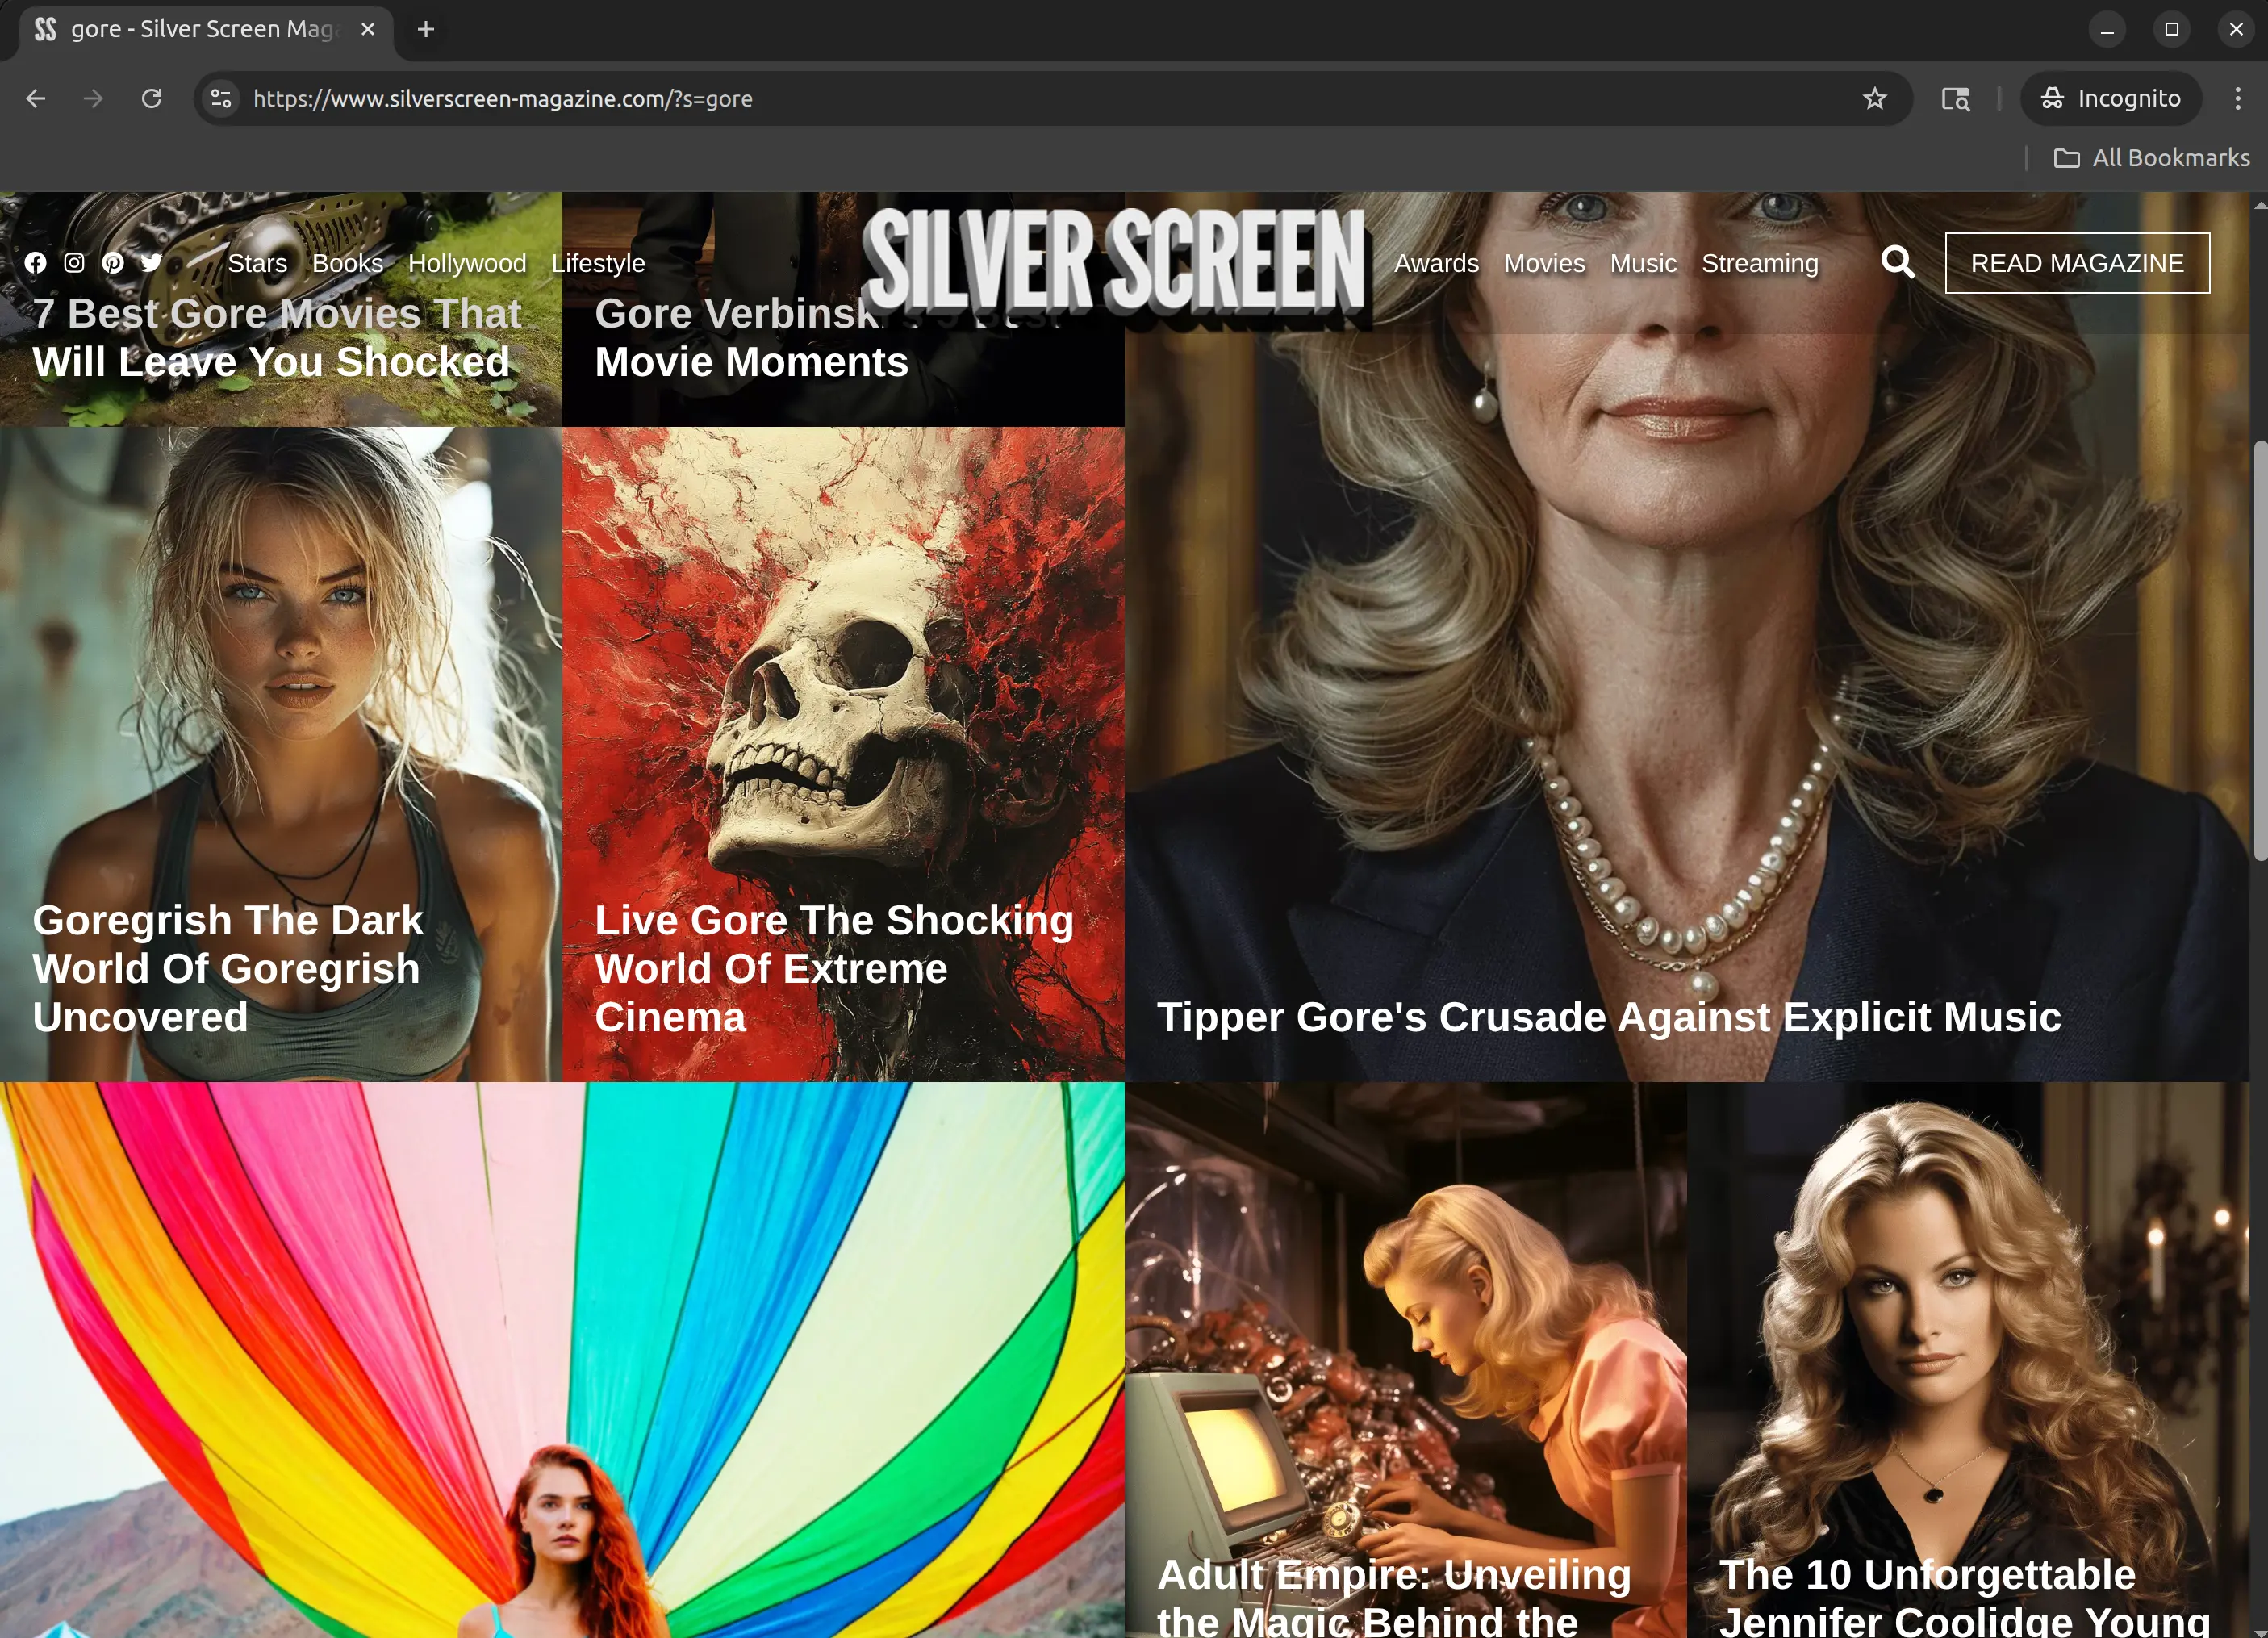This screenshot has height=1638, width=2268.
Task: Open Silver Screen's Facebook page icon
Action: pos(35,263)
